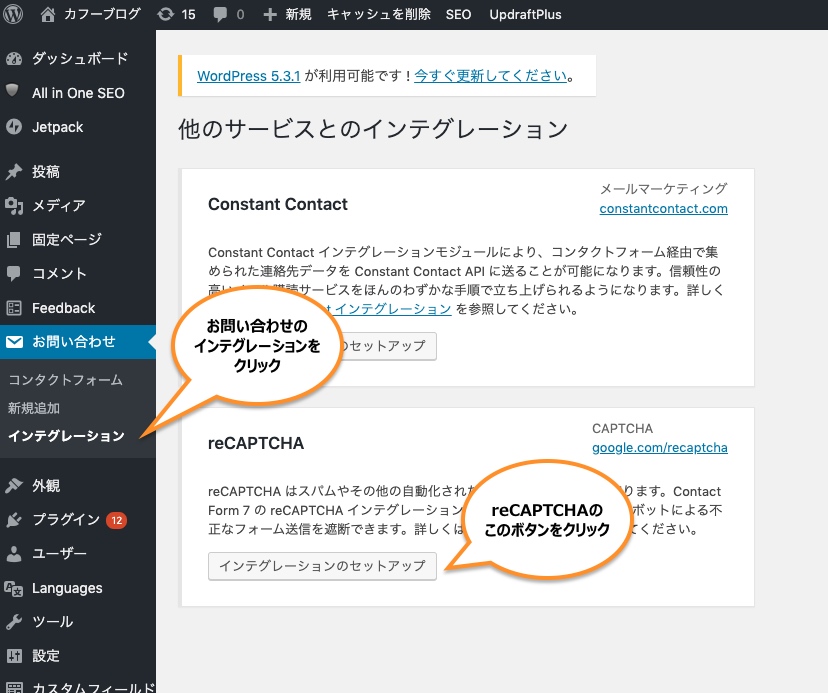Viewport: 828px width, 693px height.
Task: Follow the google.com/recaptcha link
Action: point(659,447)
